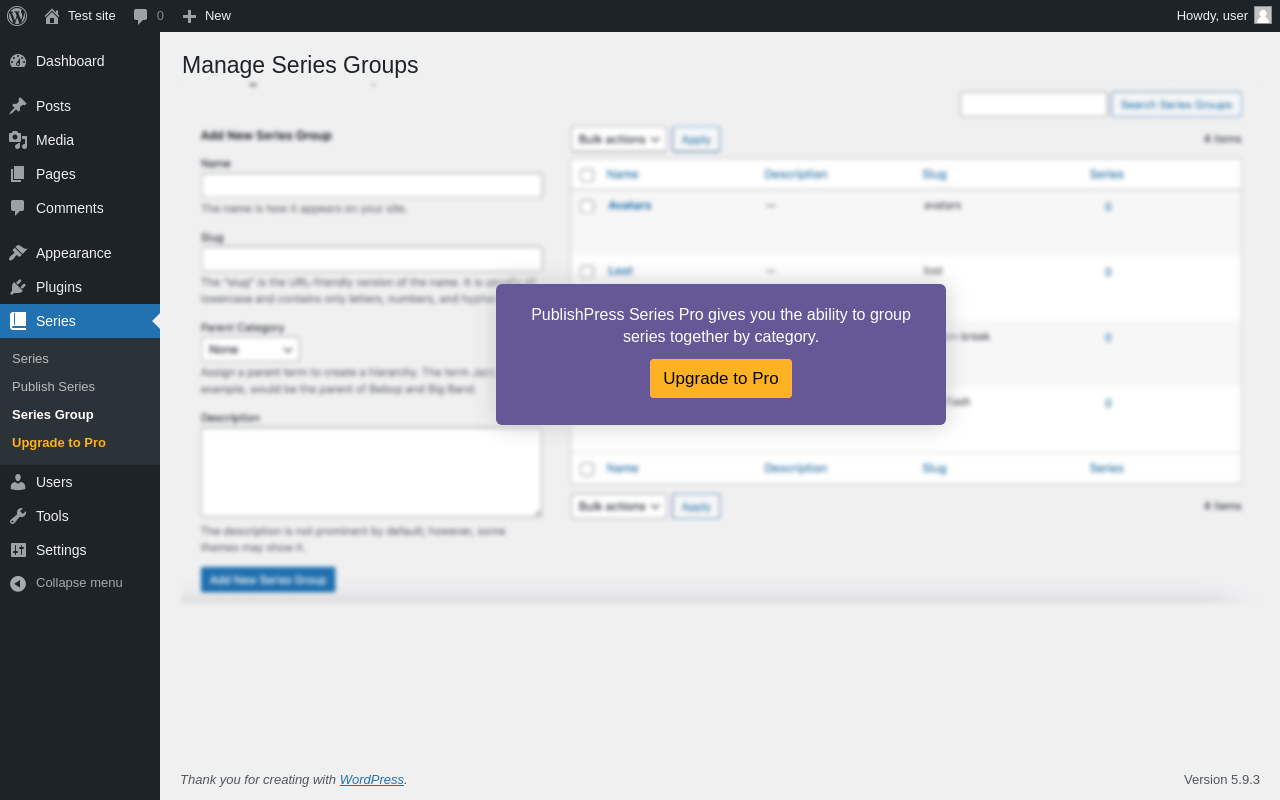Expand the bottom Bulk actions dropdown
The width and height of the screenshot is (1280, 800).
(619, 506)
